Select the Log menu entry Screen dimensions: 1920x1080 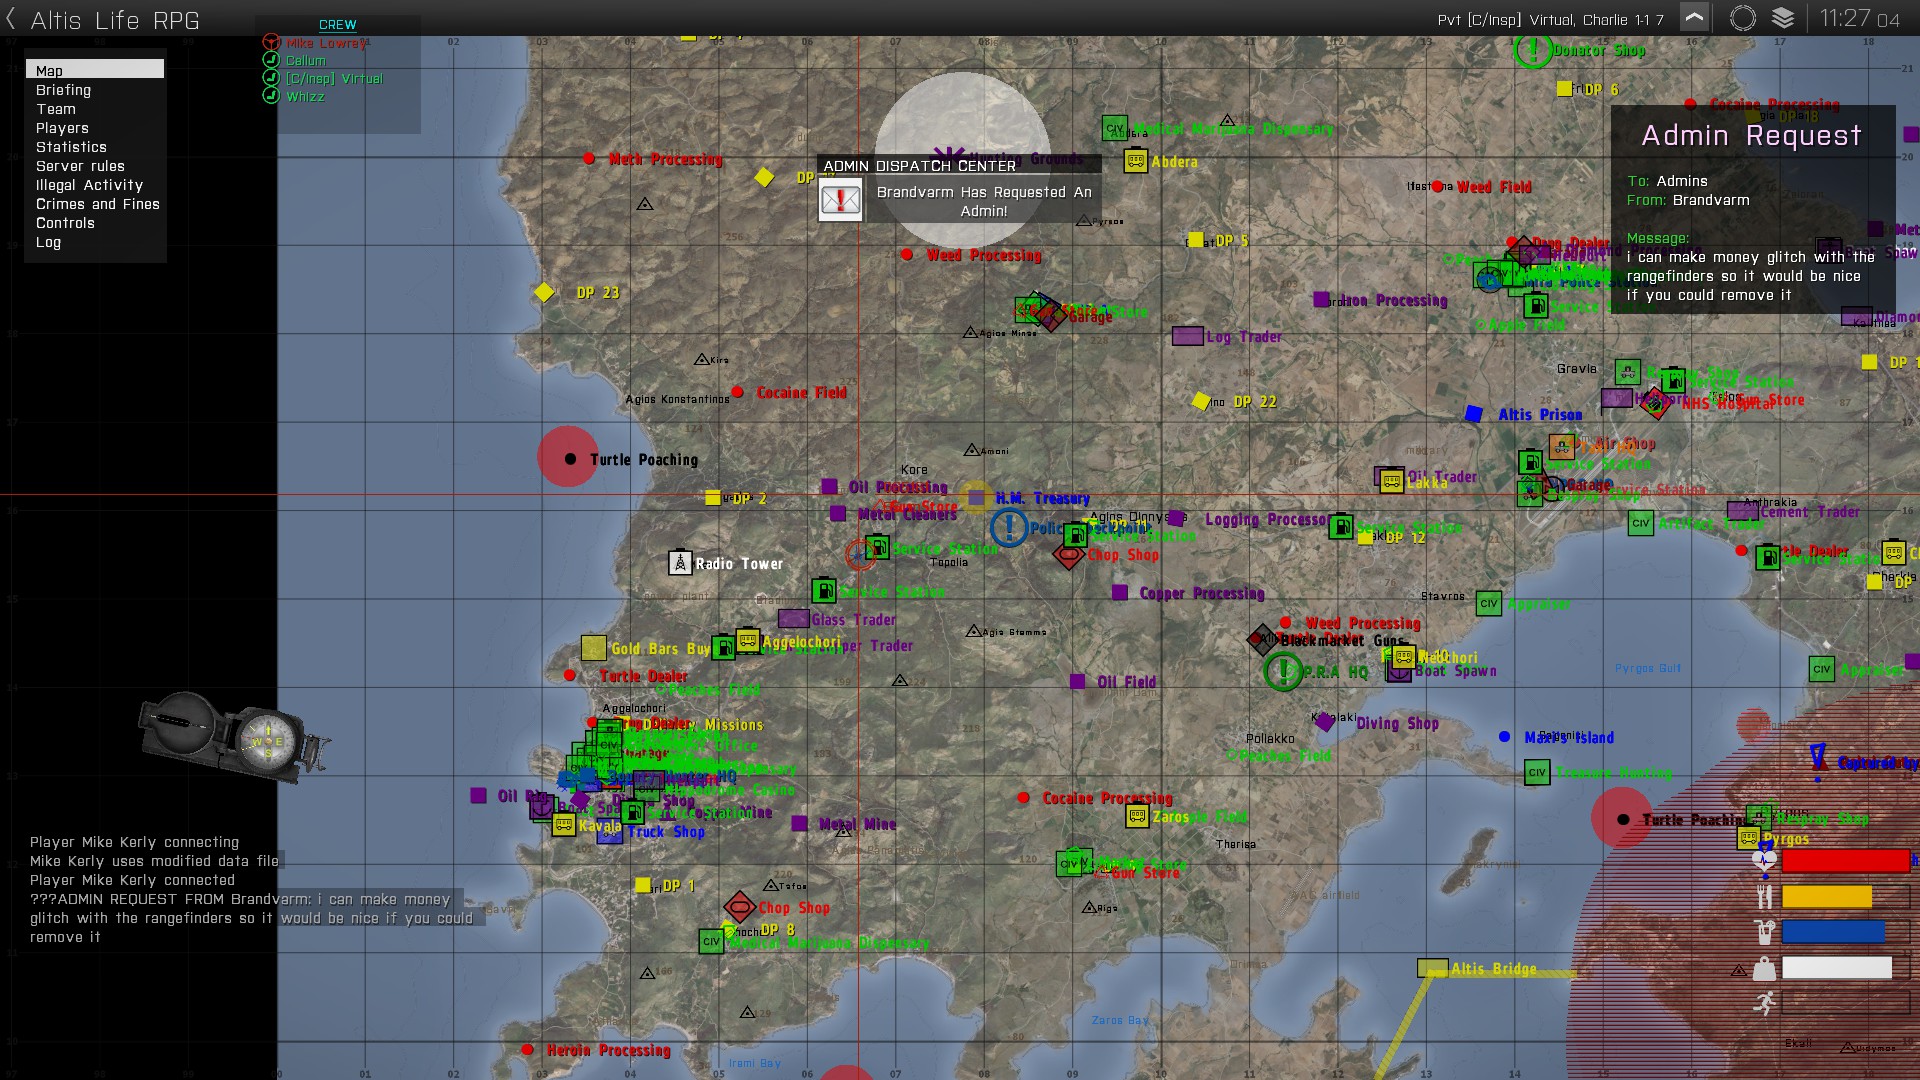coord(48,242)
